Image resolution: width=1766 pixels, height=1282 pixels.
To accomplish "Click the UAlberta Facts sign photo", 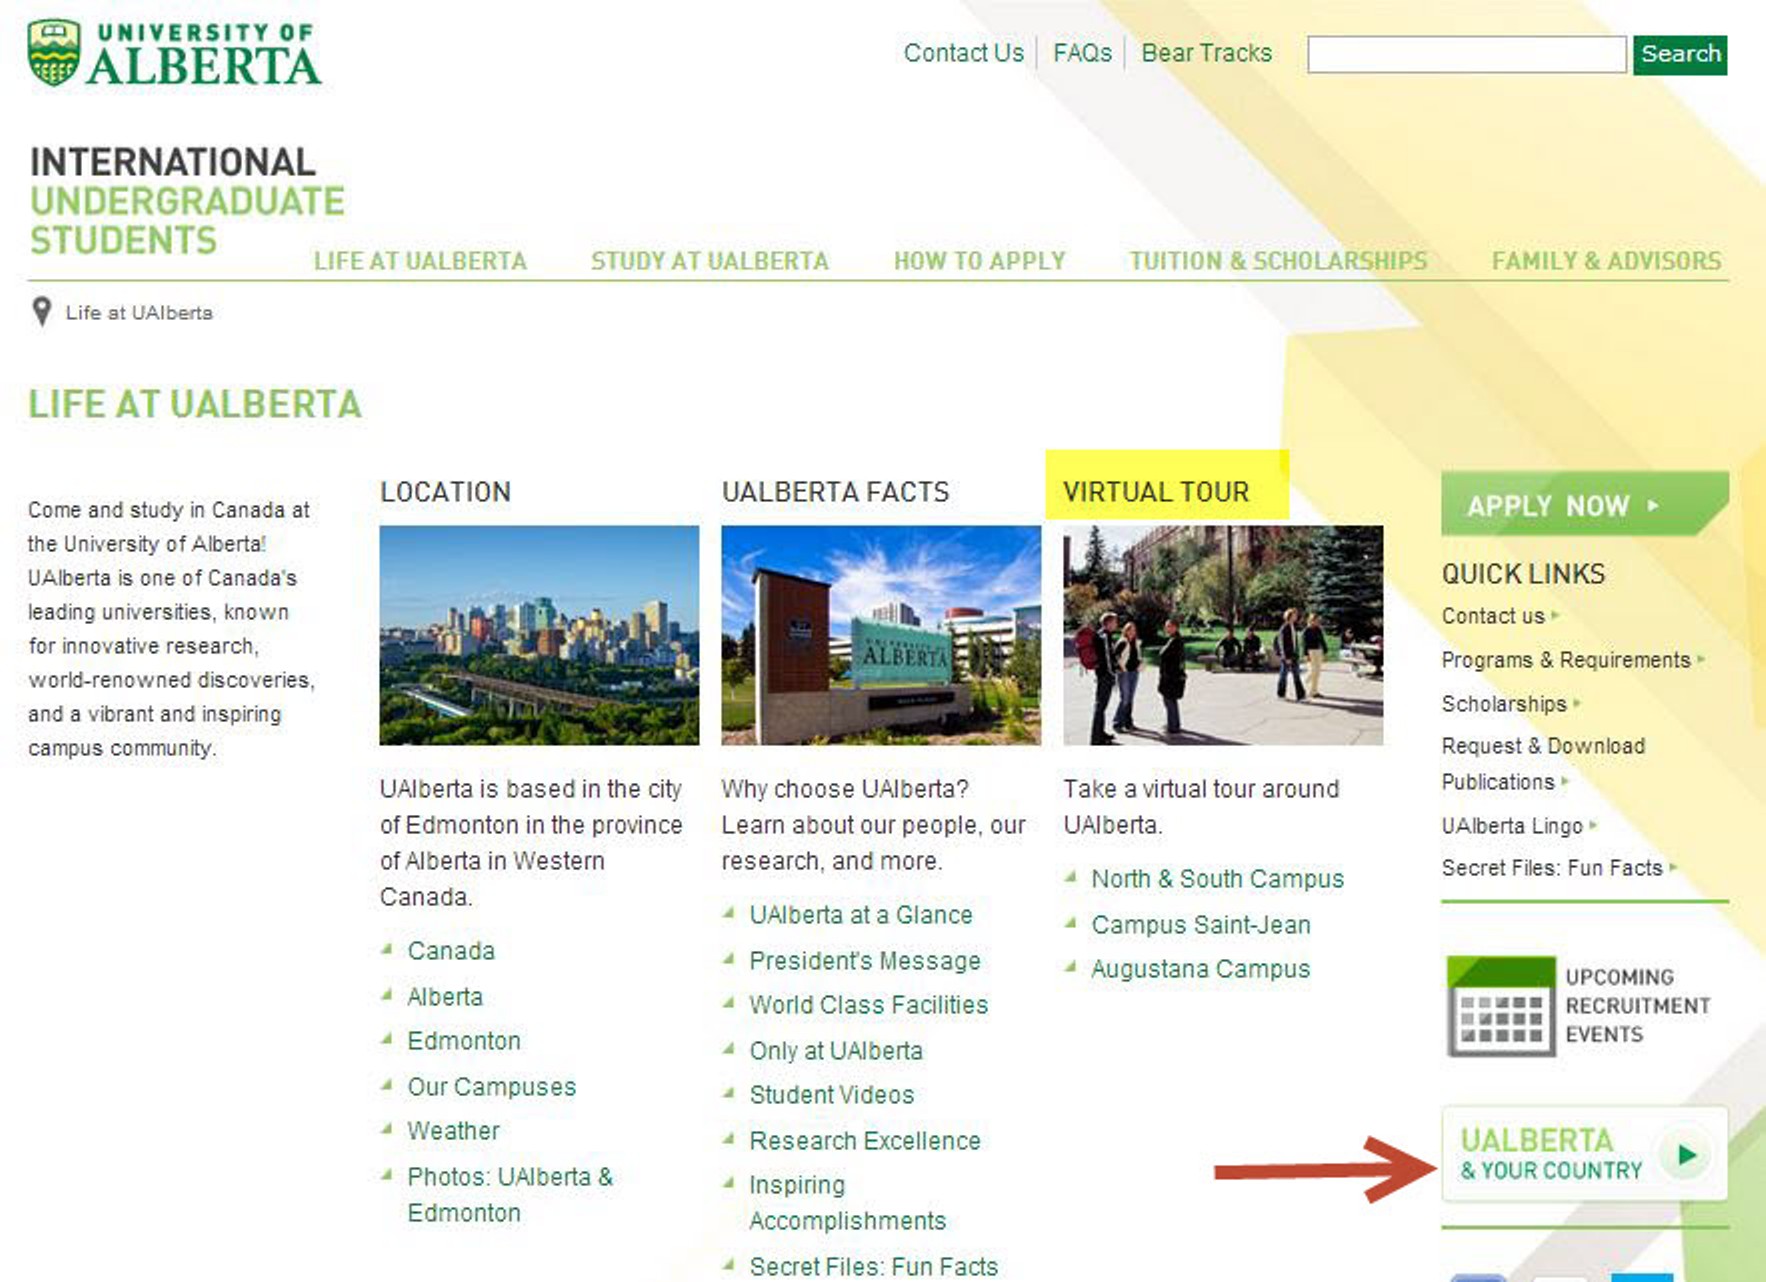I will pyautogui.click(x=881, y=635).
